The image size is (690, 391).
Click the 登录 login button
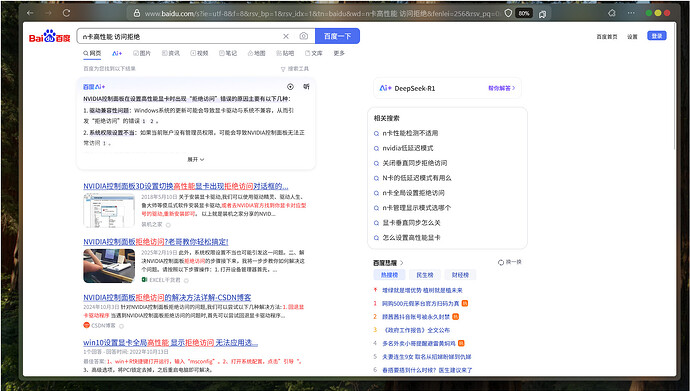(x=657, y=36)
